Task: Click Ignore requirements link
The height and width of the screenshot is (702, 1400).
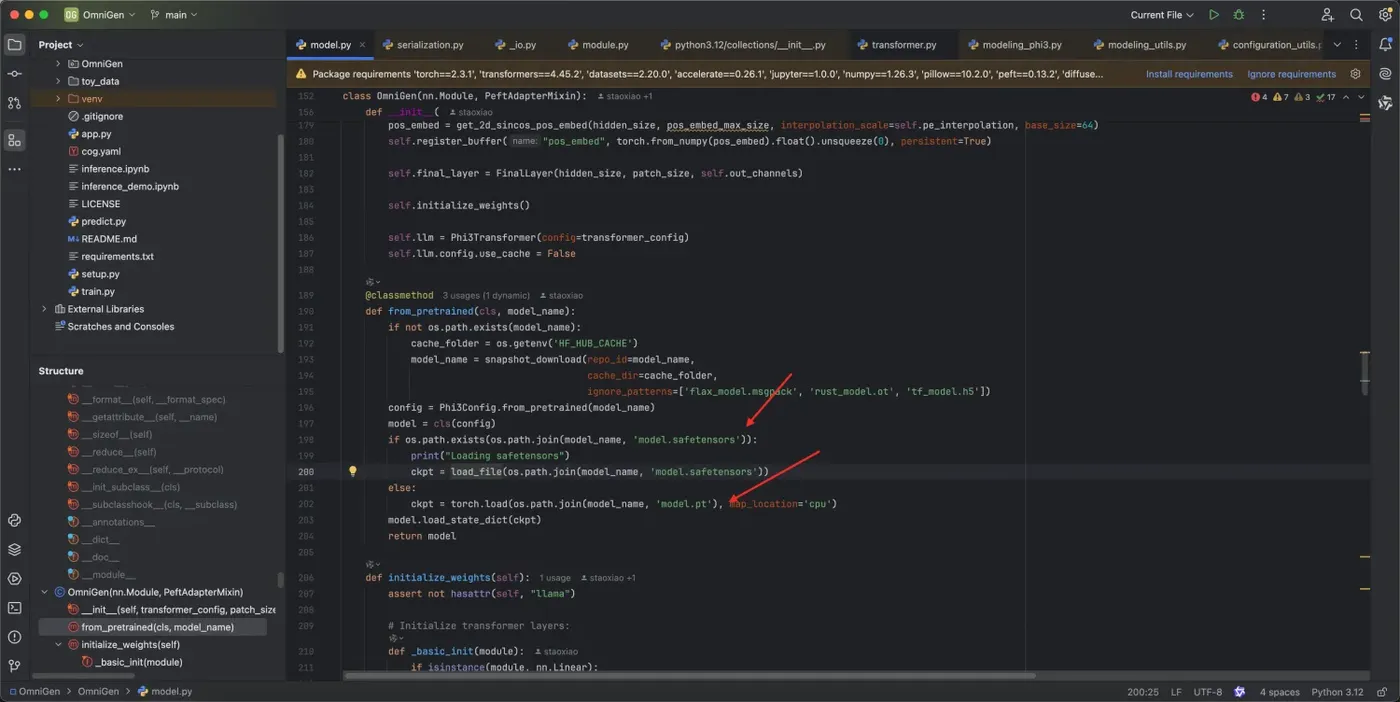Action: point(1291,74)
